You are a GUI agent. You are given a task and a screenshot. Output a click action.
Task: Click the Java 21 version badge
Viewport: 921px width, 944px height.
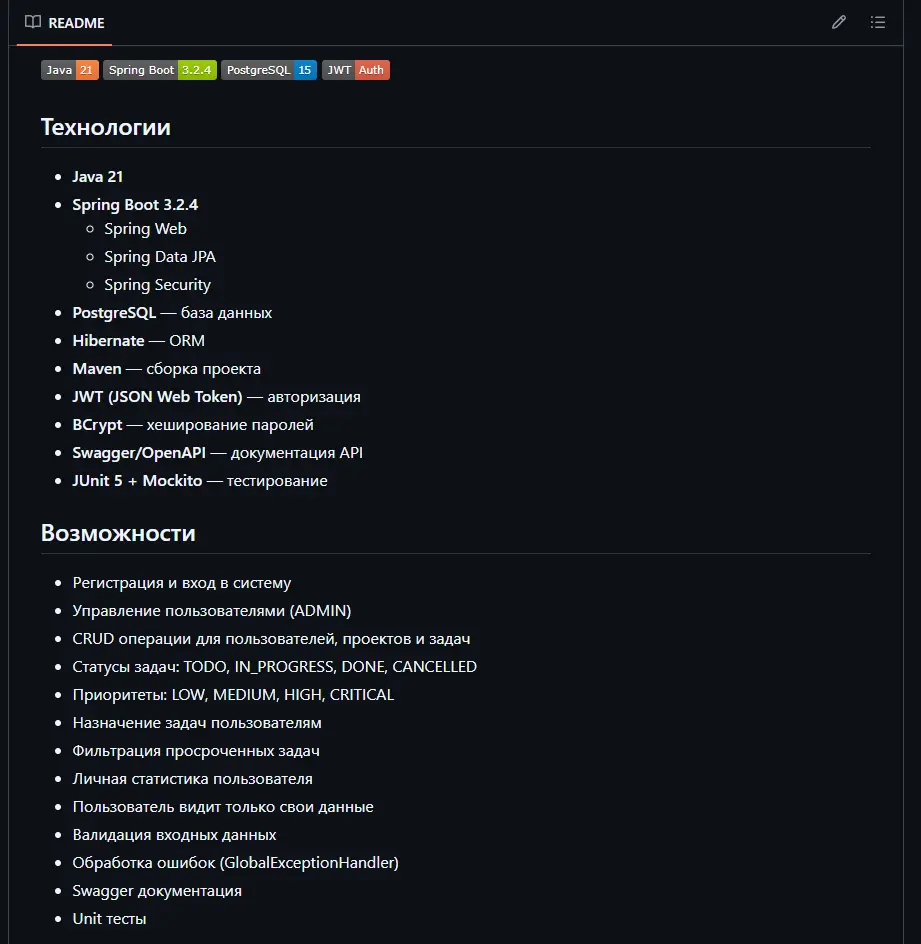tap(69, 70)
